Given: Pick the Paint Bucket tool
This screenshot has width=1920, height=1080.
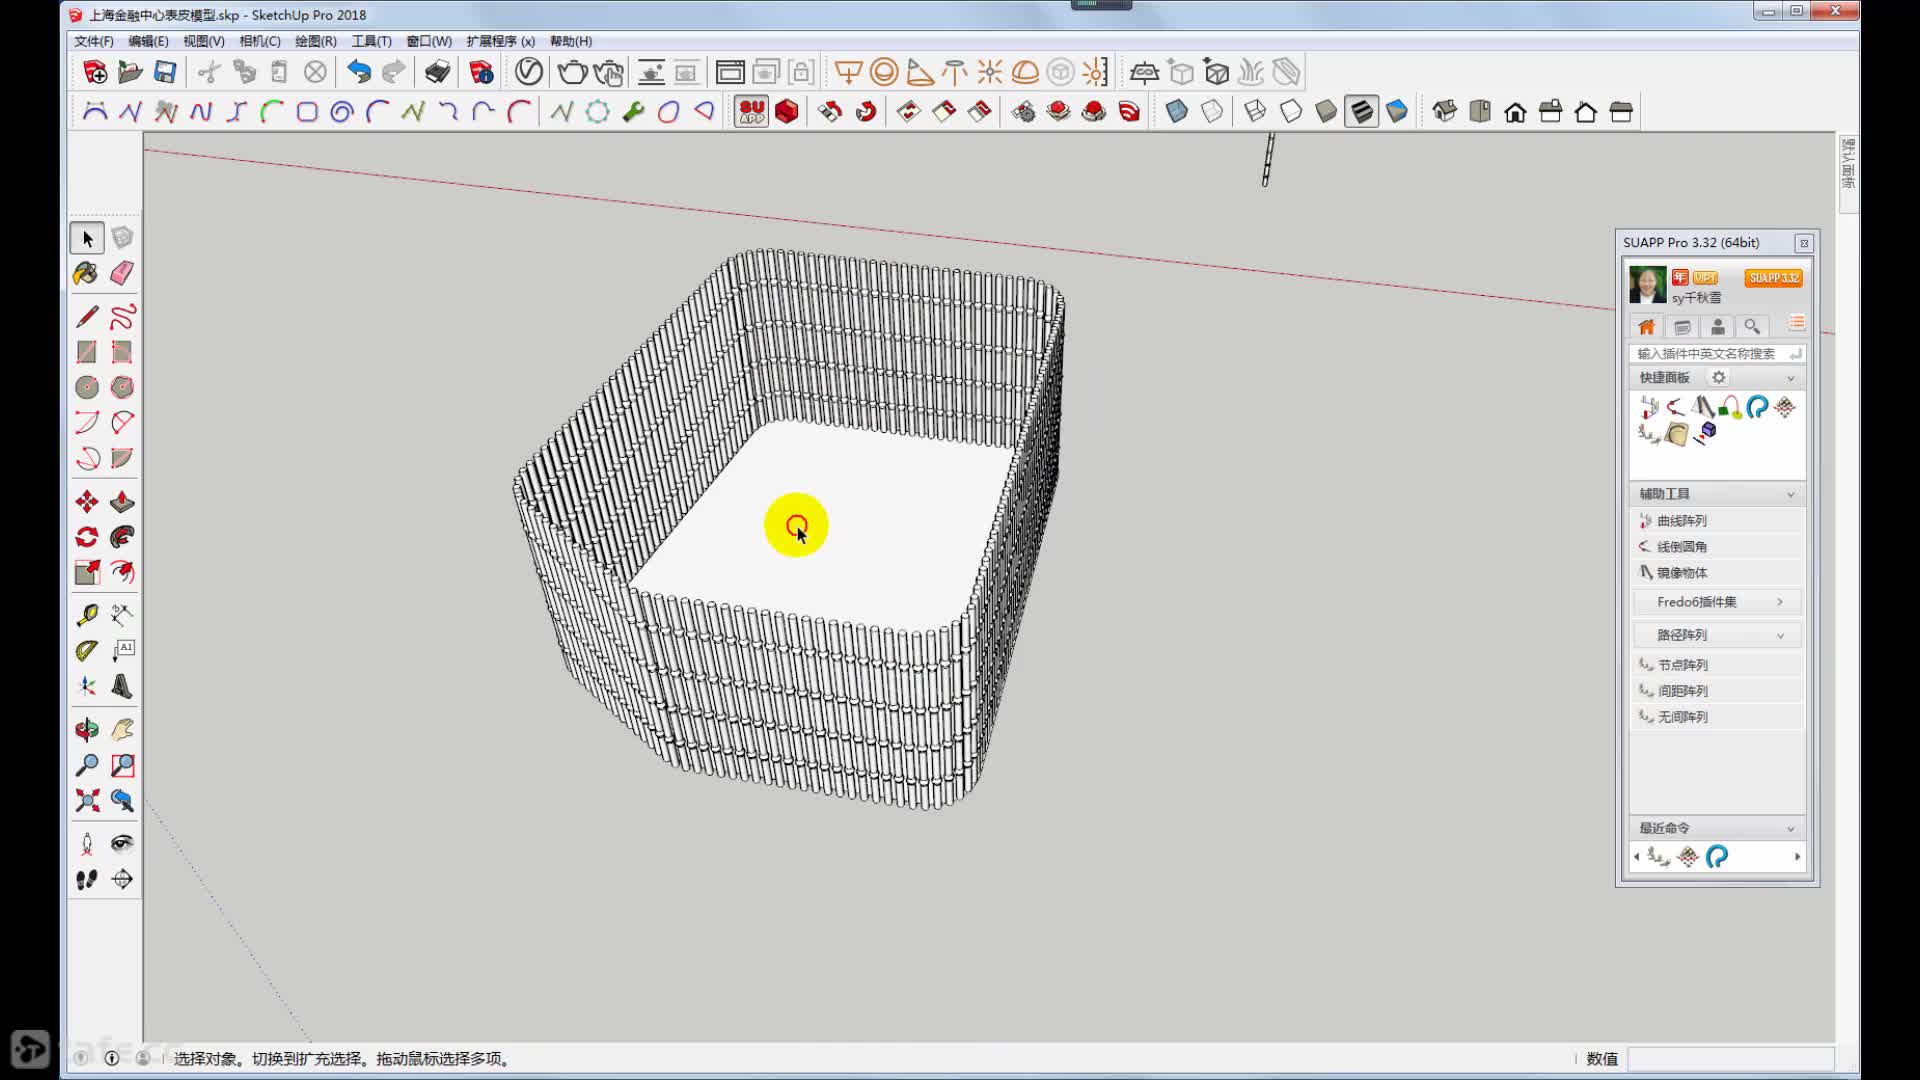Looking at the screenshot, I should tap(87, 273).
